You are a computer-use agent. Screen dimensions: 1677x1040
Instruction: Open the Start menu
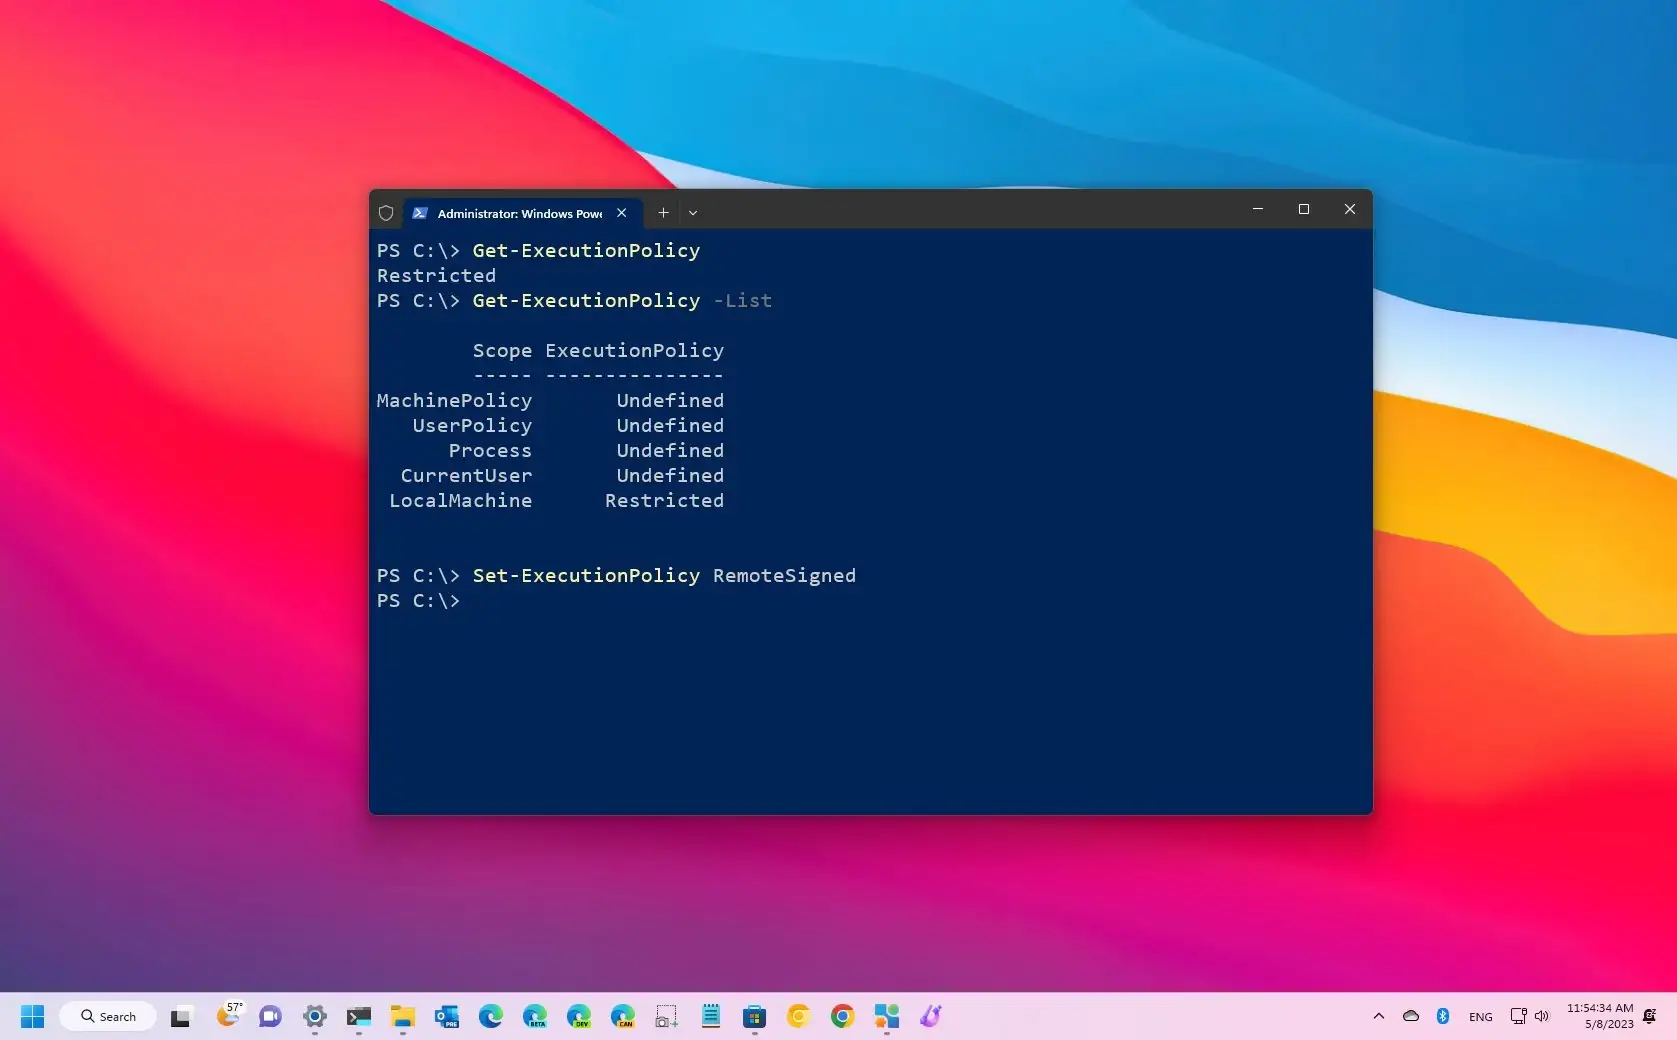[x=33, y=1016]
